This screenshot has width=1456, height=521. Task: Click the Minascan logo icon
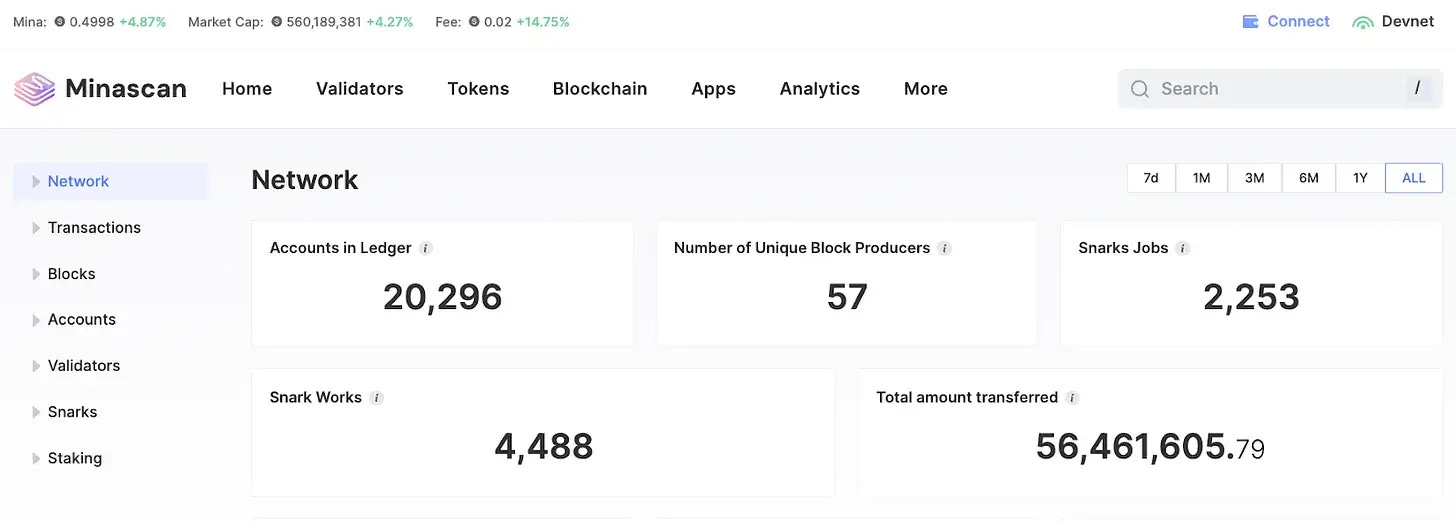(35, 89)
